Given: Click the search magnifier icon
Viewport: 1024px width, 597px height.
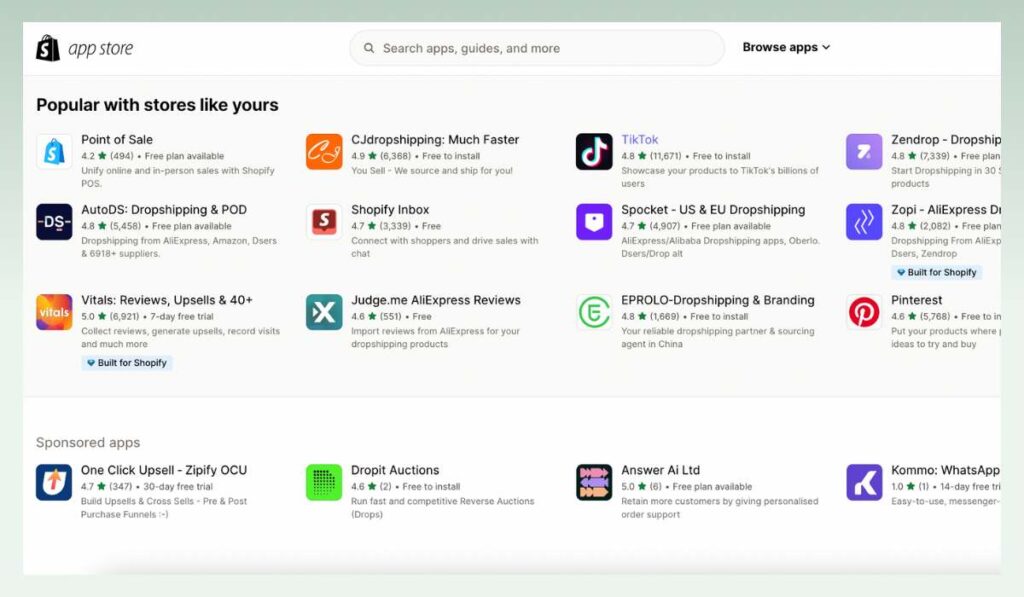Looking at the screenshot, I should (369, 48).
